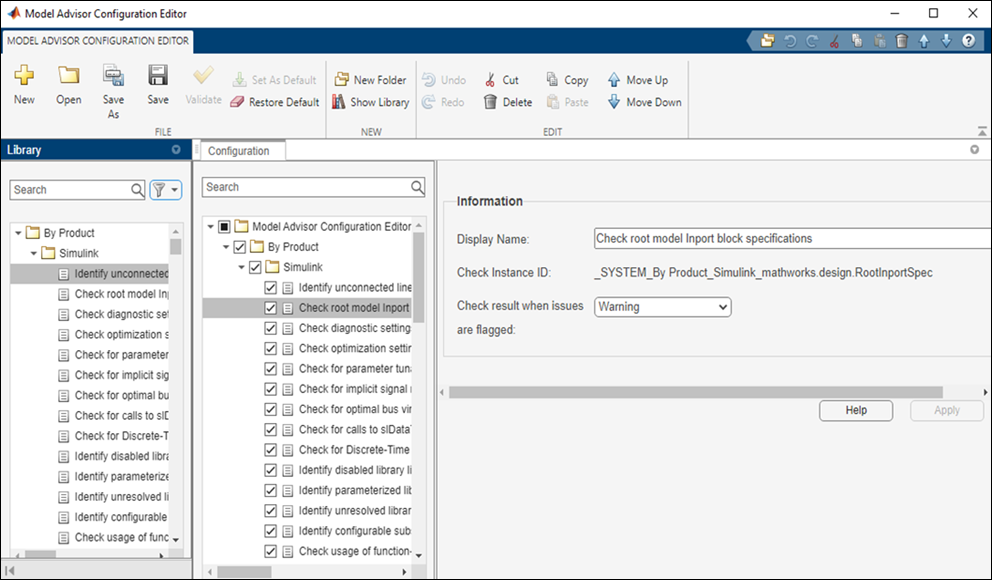
Task: Create a new configuration with the New icon
Action: (x=23, y=86)
